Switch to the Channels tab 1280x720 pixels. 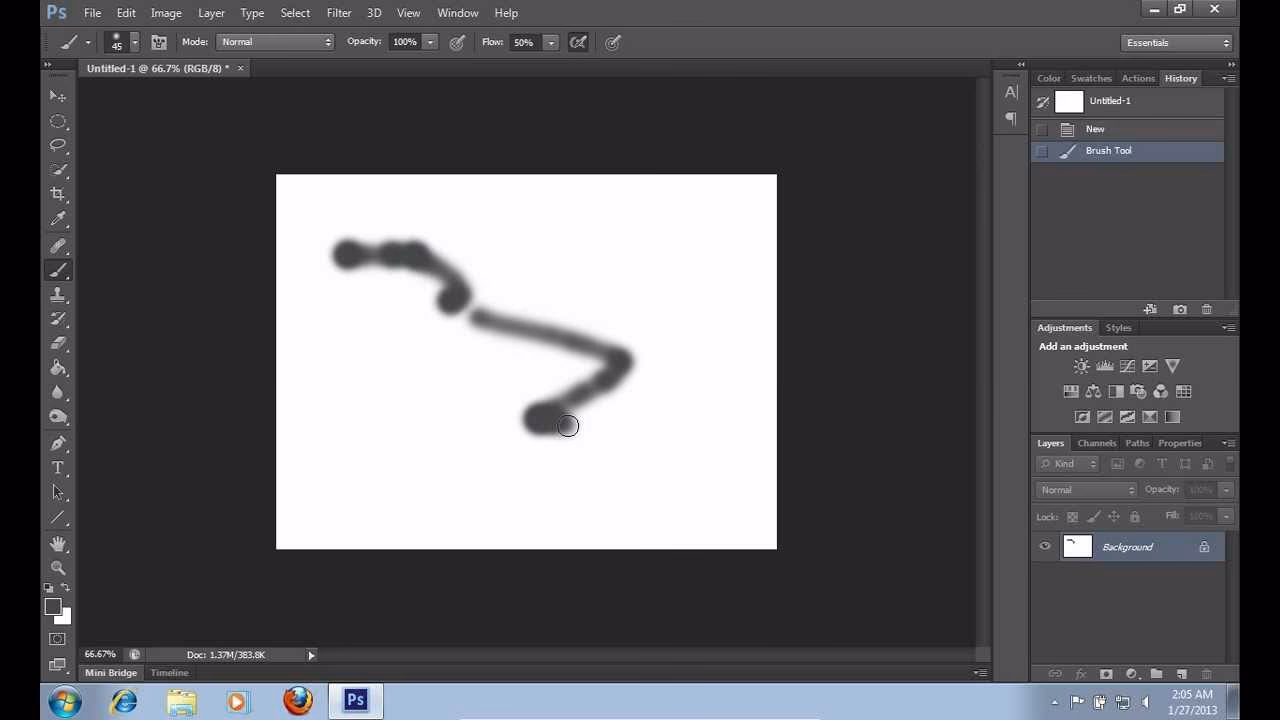pos(1096,443)
